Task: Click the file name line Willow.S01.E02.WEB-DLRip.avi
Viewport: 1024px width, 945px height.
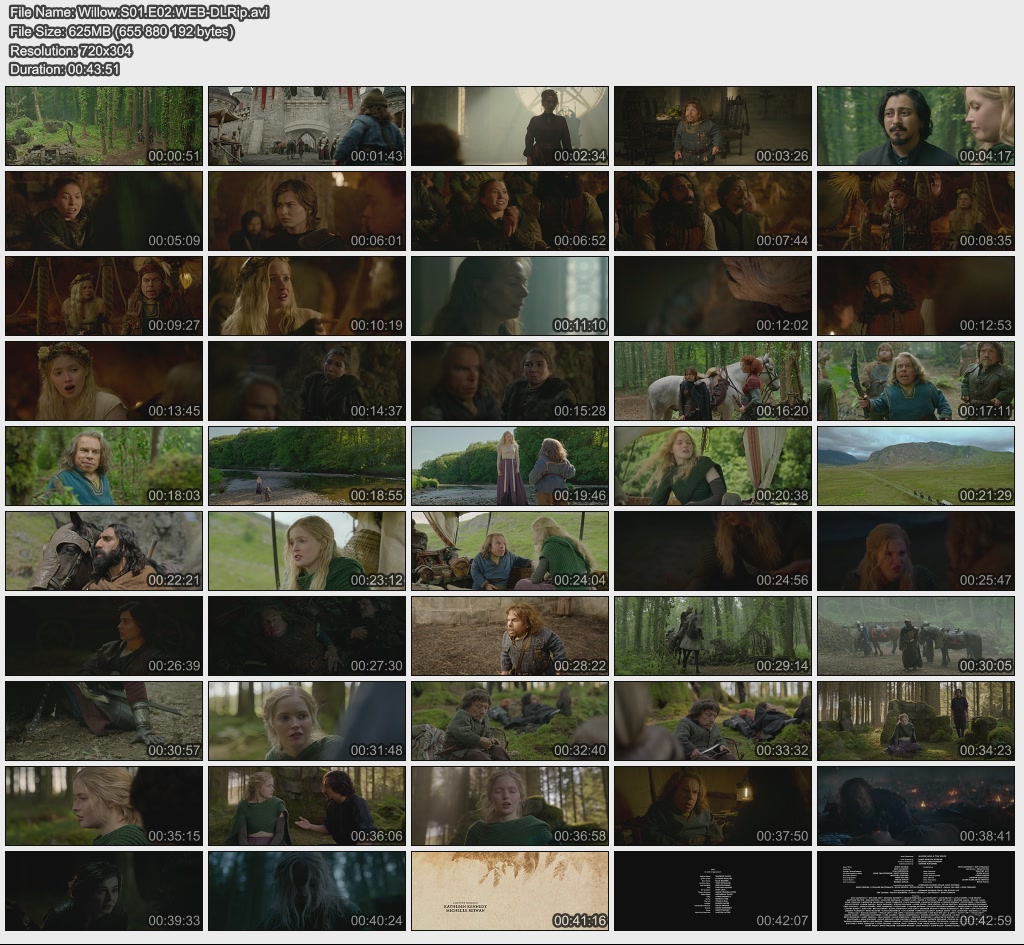Action: [x=139, y=12]
